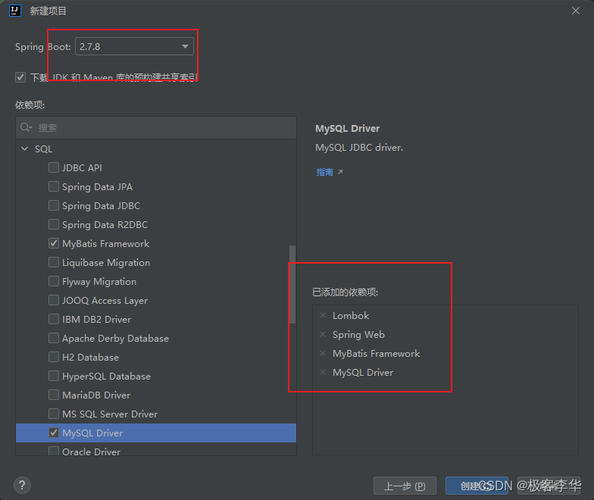Viewport: 594px width, 500px height.
Task: Click the external link arrow beside 指南
Action: click(340, 172)
